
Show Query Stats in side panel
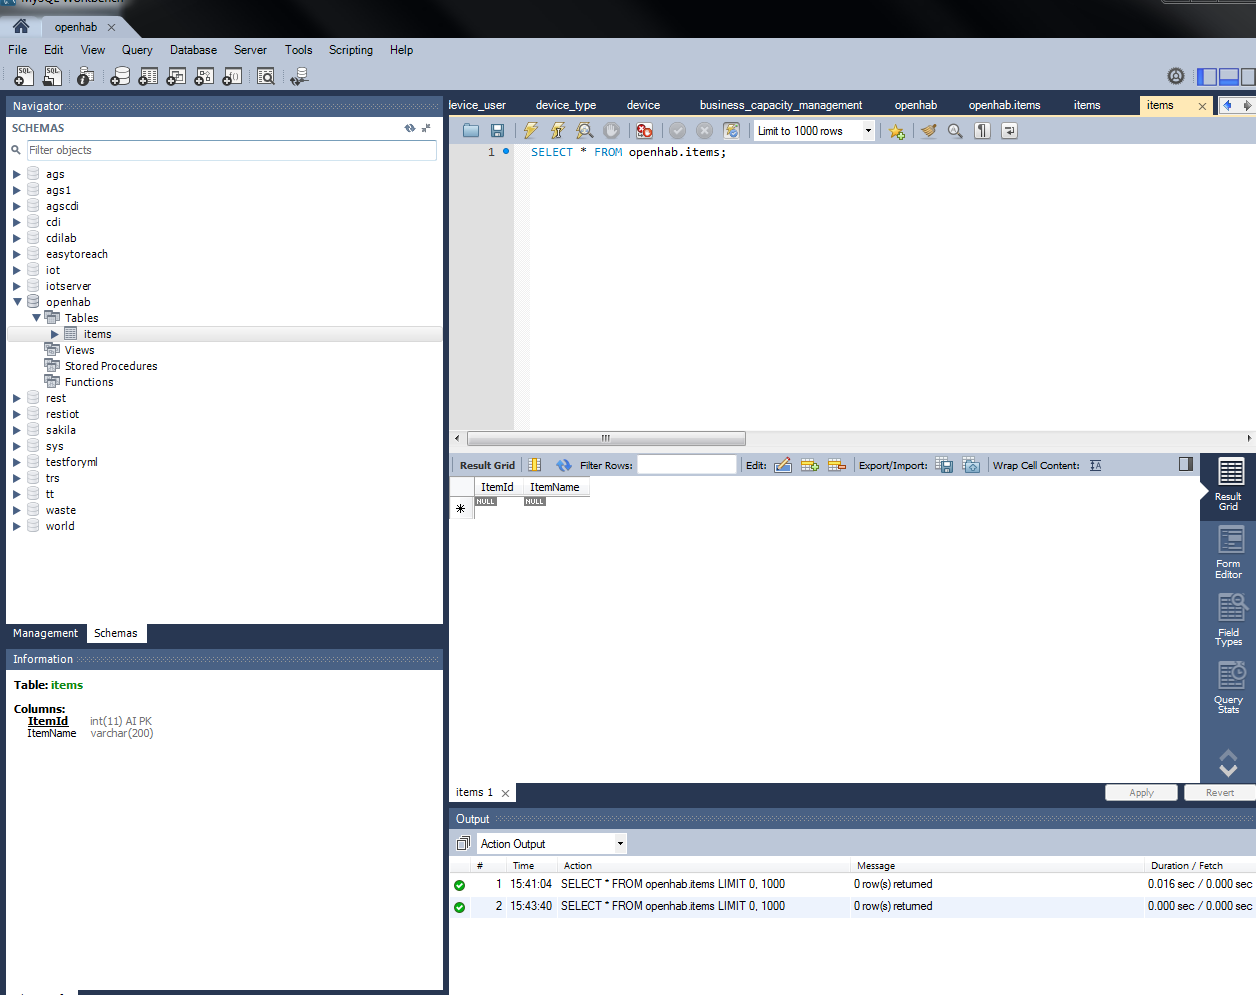point(1229,688)
